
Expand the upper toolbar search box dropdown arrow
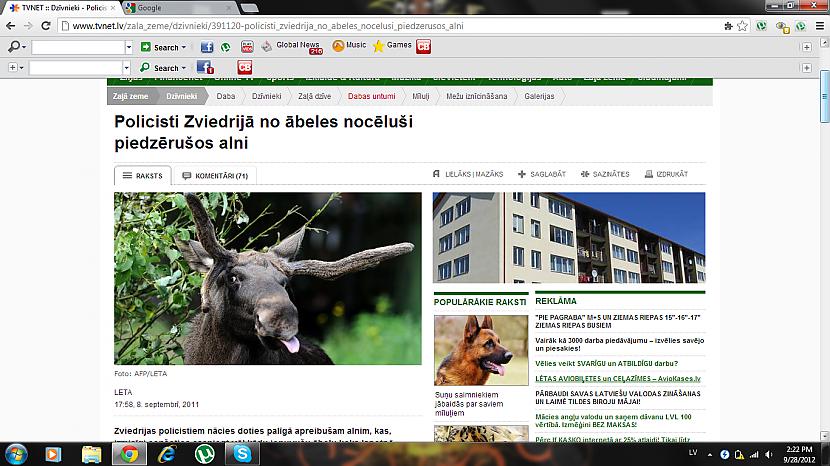tap(129, 47)
